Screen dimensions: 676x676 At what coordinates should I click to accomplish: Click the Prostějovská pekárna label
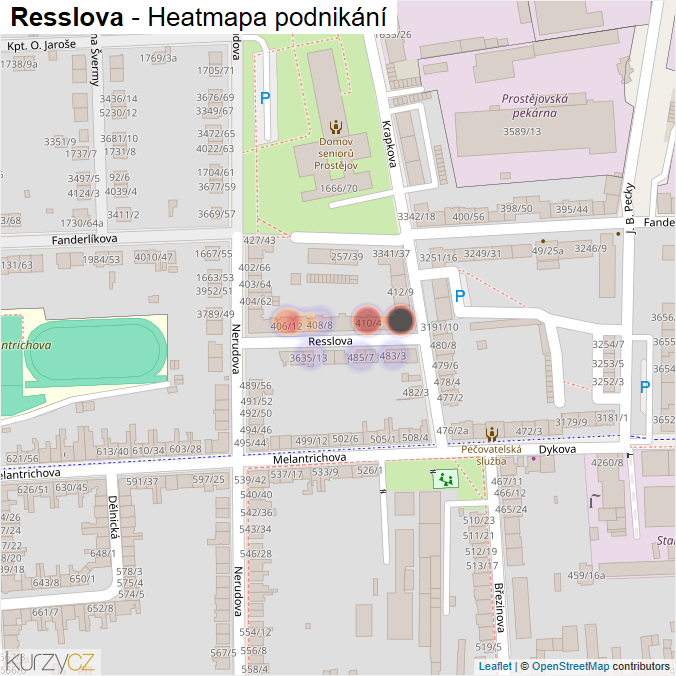[535, 106]
